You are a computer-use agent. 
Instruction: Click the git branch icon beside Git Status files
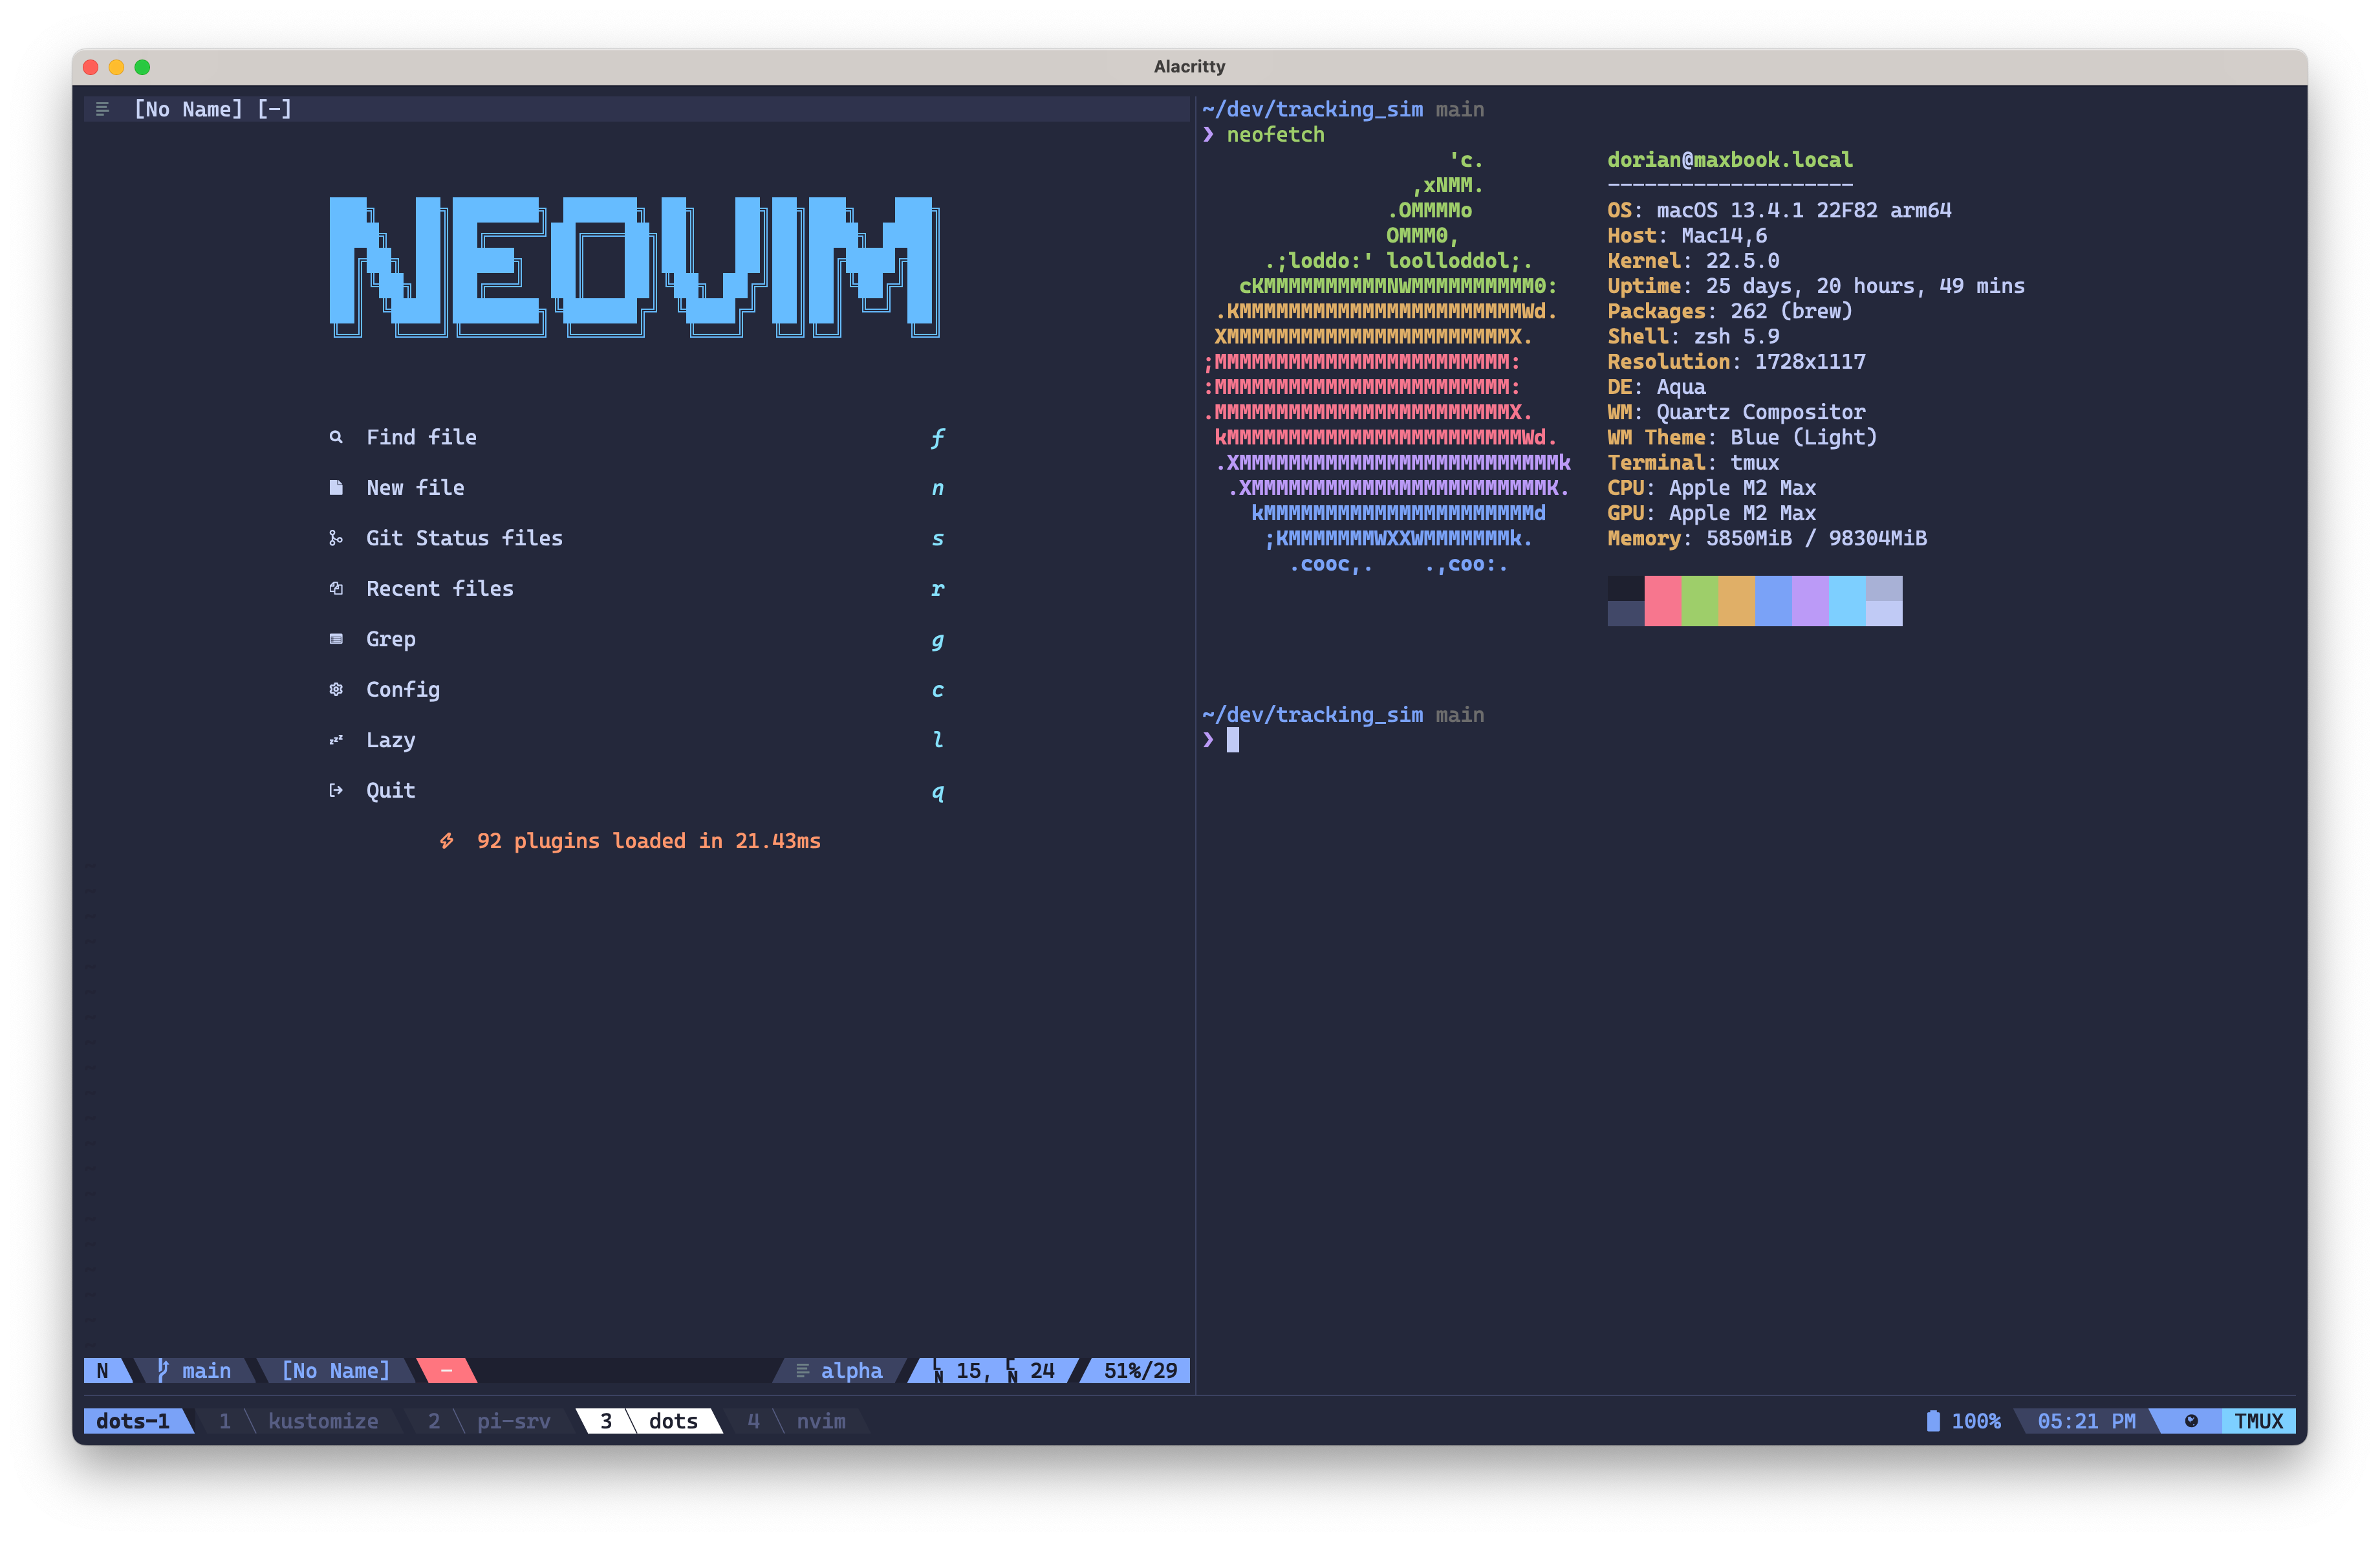(x=336, y=538)
